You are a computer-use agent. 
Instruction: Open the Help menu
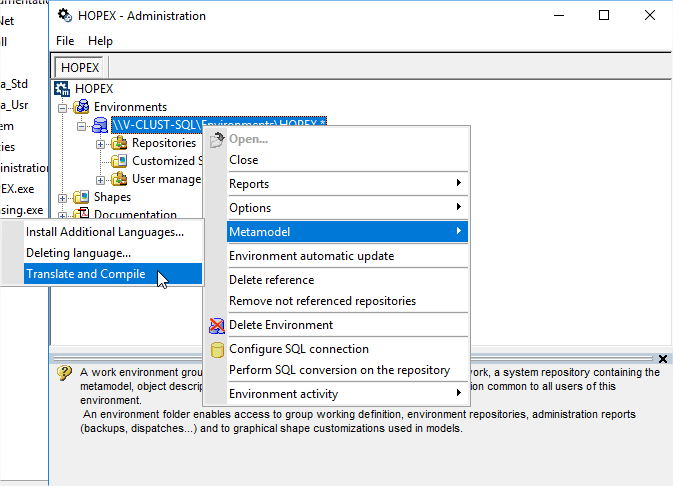pos(100,41)
